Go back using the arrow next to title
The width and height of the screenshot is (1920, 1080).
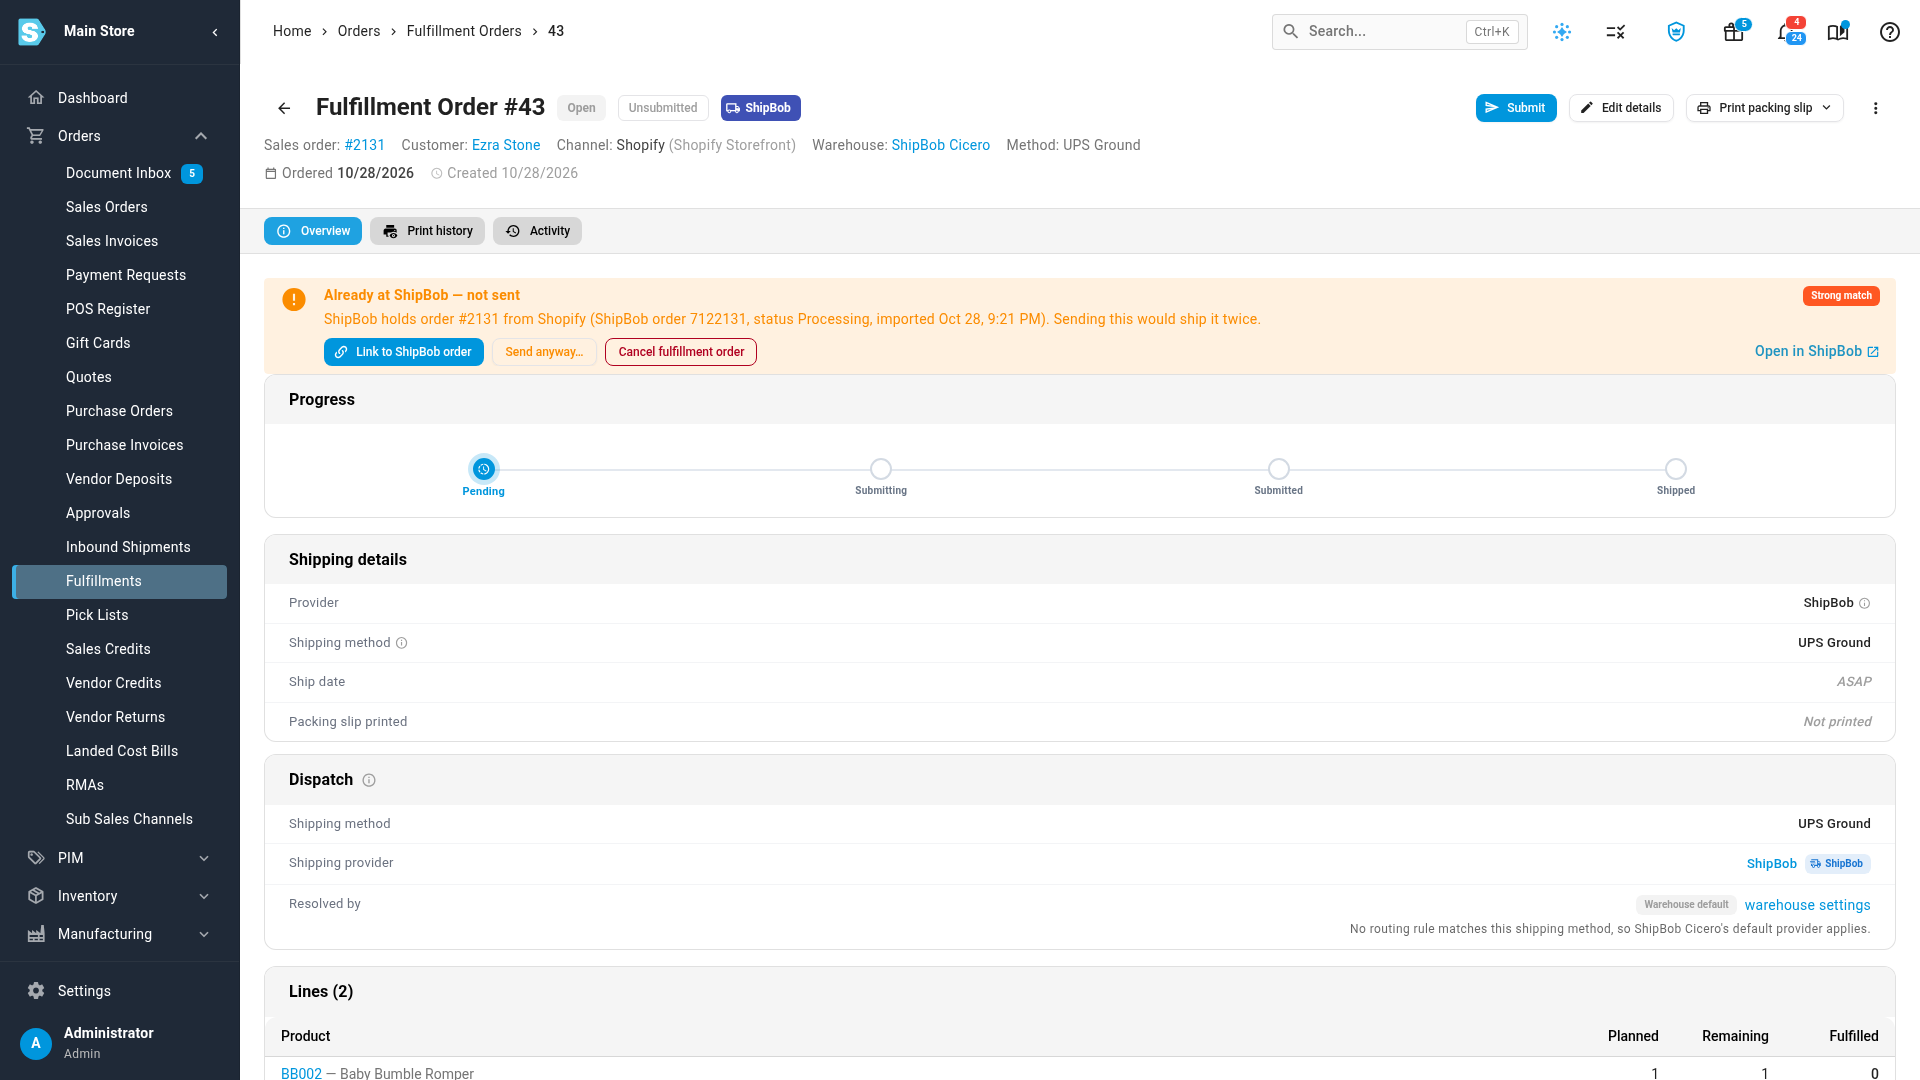[284, 108]
